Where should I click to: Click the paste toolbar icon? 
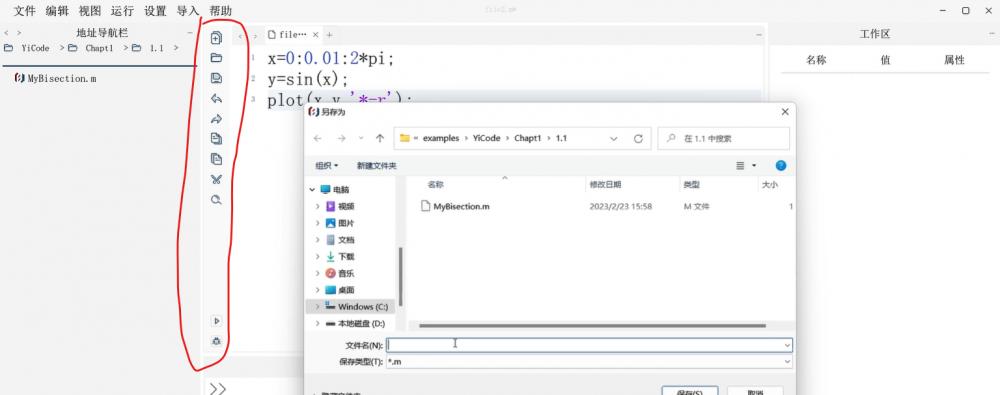(216, 159)
